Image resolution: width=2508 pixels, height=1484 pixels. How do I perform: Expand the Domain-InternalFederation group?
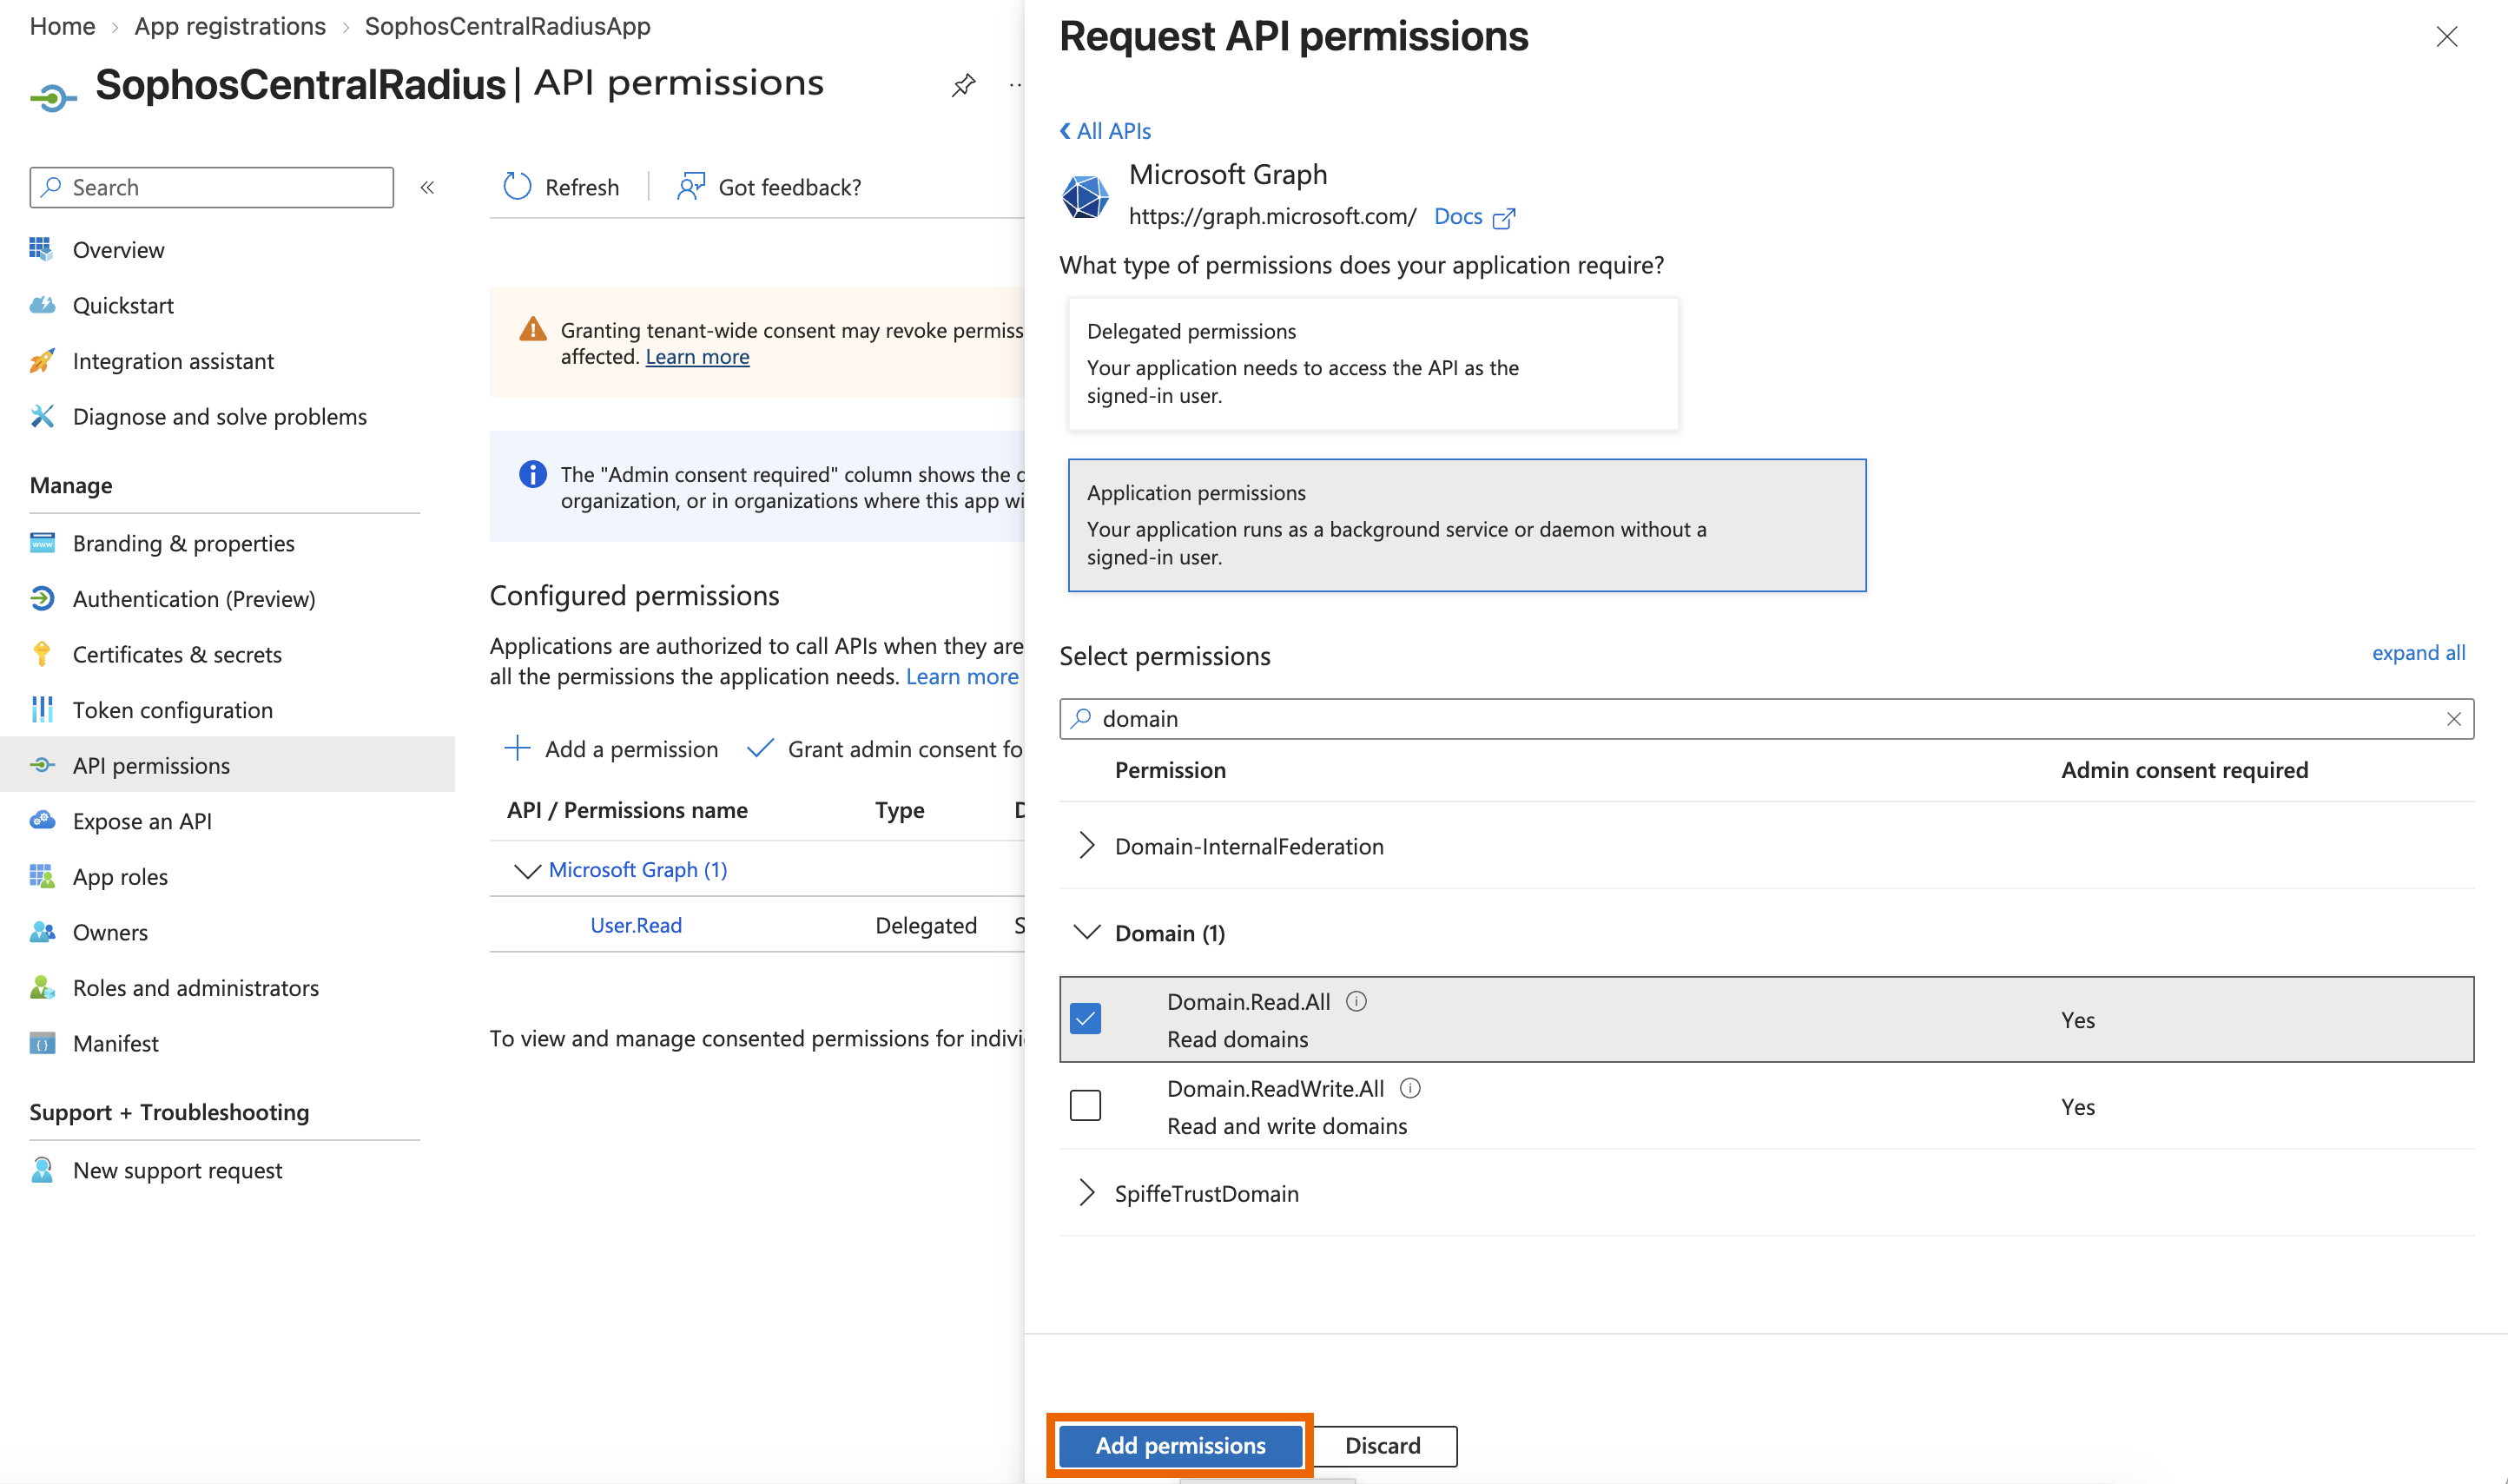(1086, 846)
